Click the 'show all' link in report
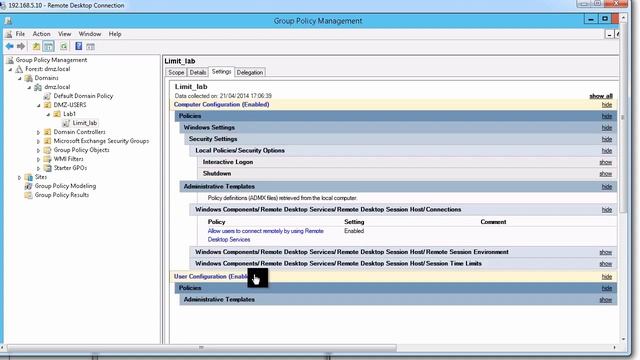Screen dimensions: 640x360 click(601, 96)
